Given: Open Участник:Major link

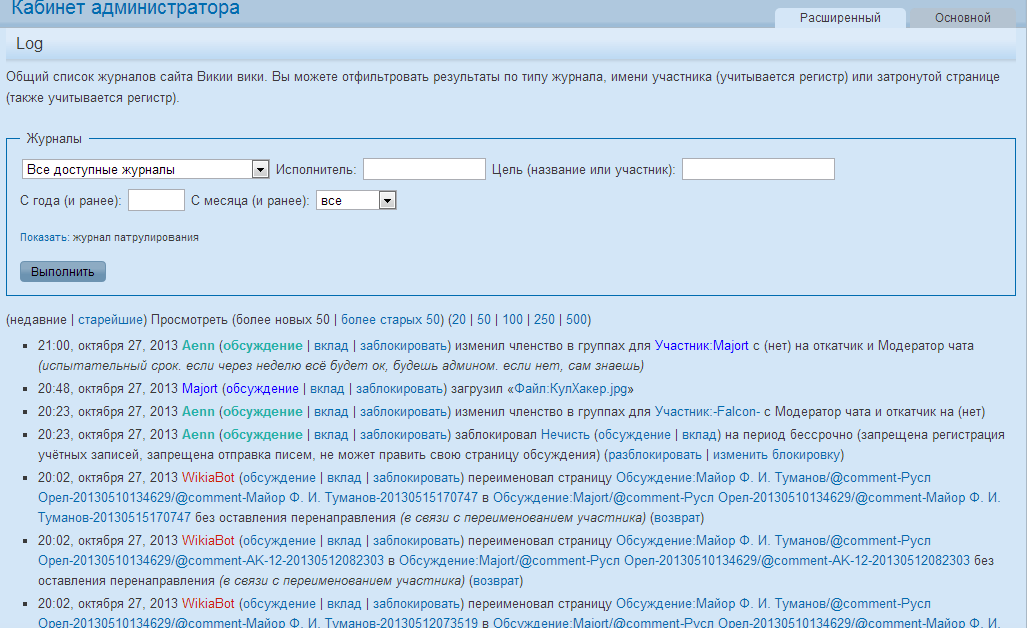Looking at the screenshot, I should (x=701, y=346).
